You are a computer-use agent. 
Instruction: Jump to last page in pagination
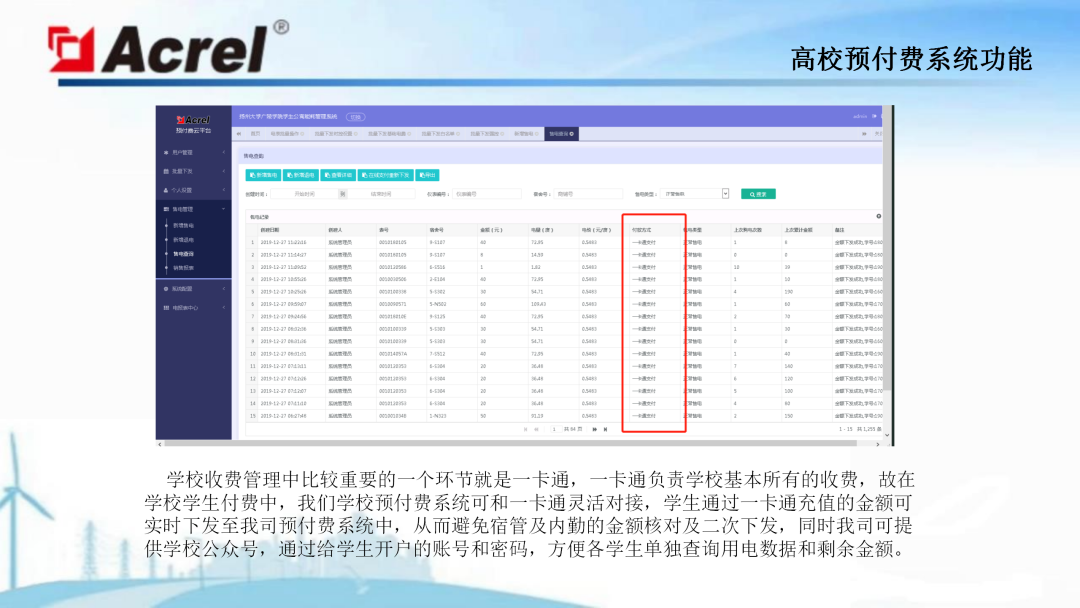[x=605, y=429]
